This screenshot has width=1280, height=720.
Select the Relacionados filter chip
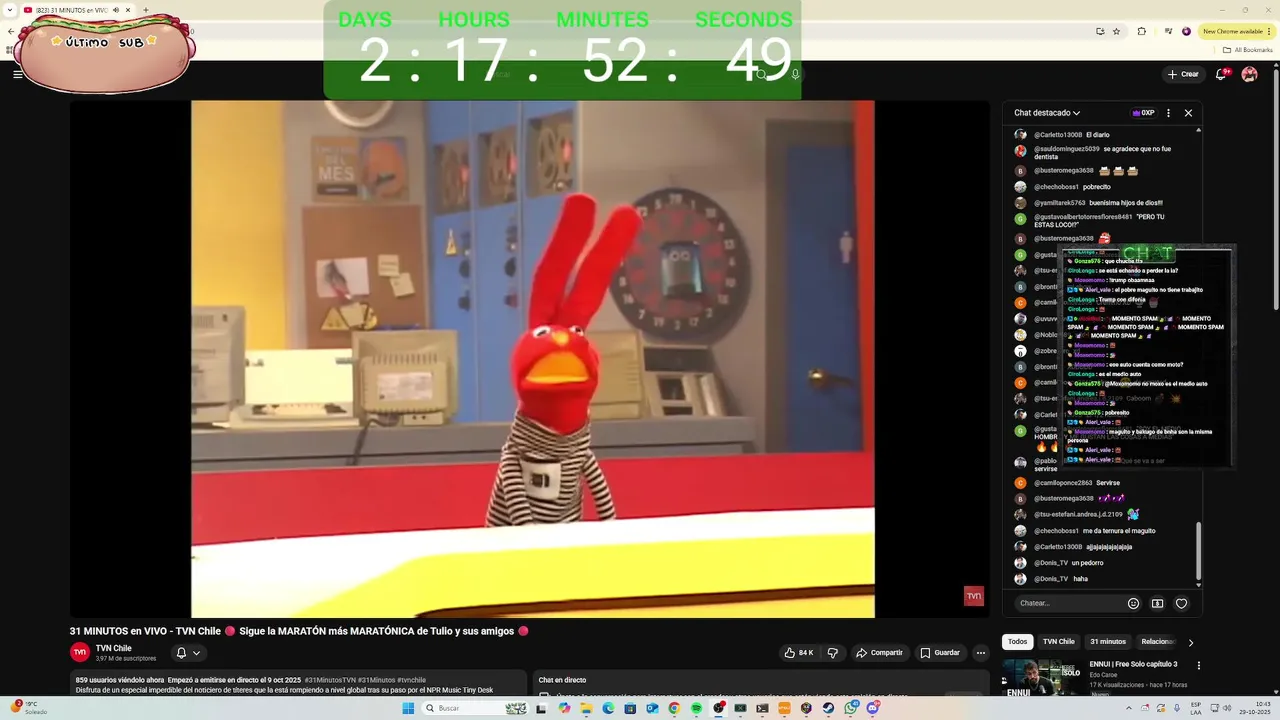1158,642
